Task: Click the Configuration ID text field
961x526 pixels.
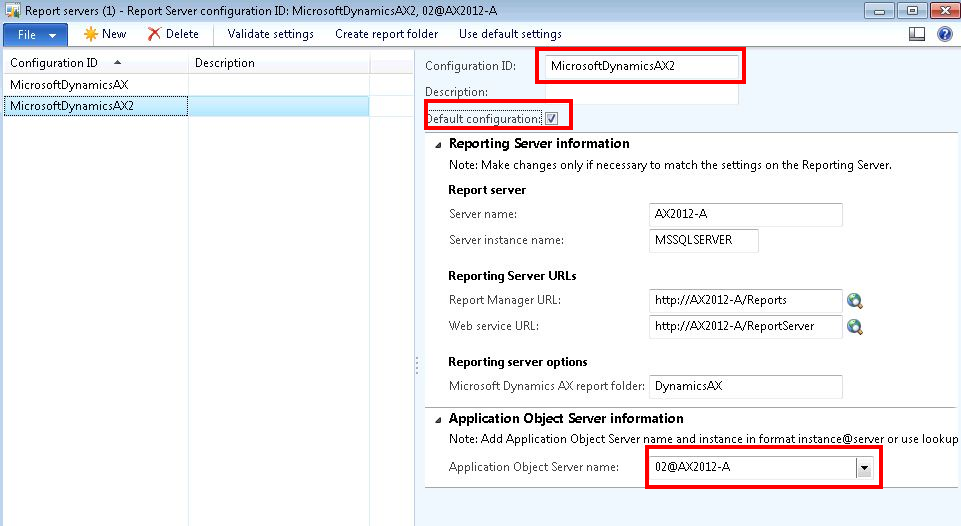Action: (640, 66)
